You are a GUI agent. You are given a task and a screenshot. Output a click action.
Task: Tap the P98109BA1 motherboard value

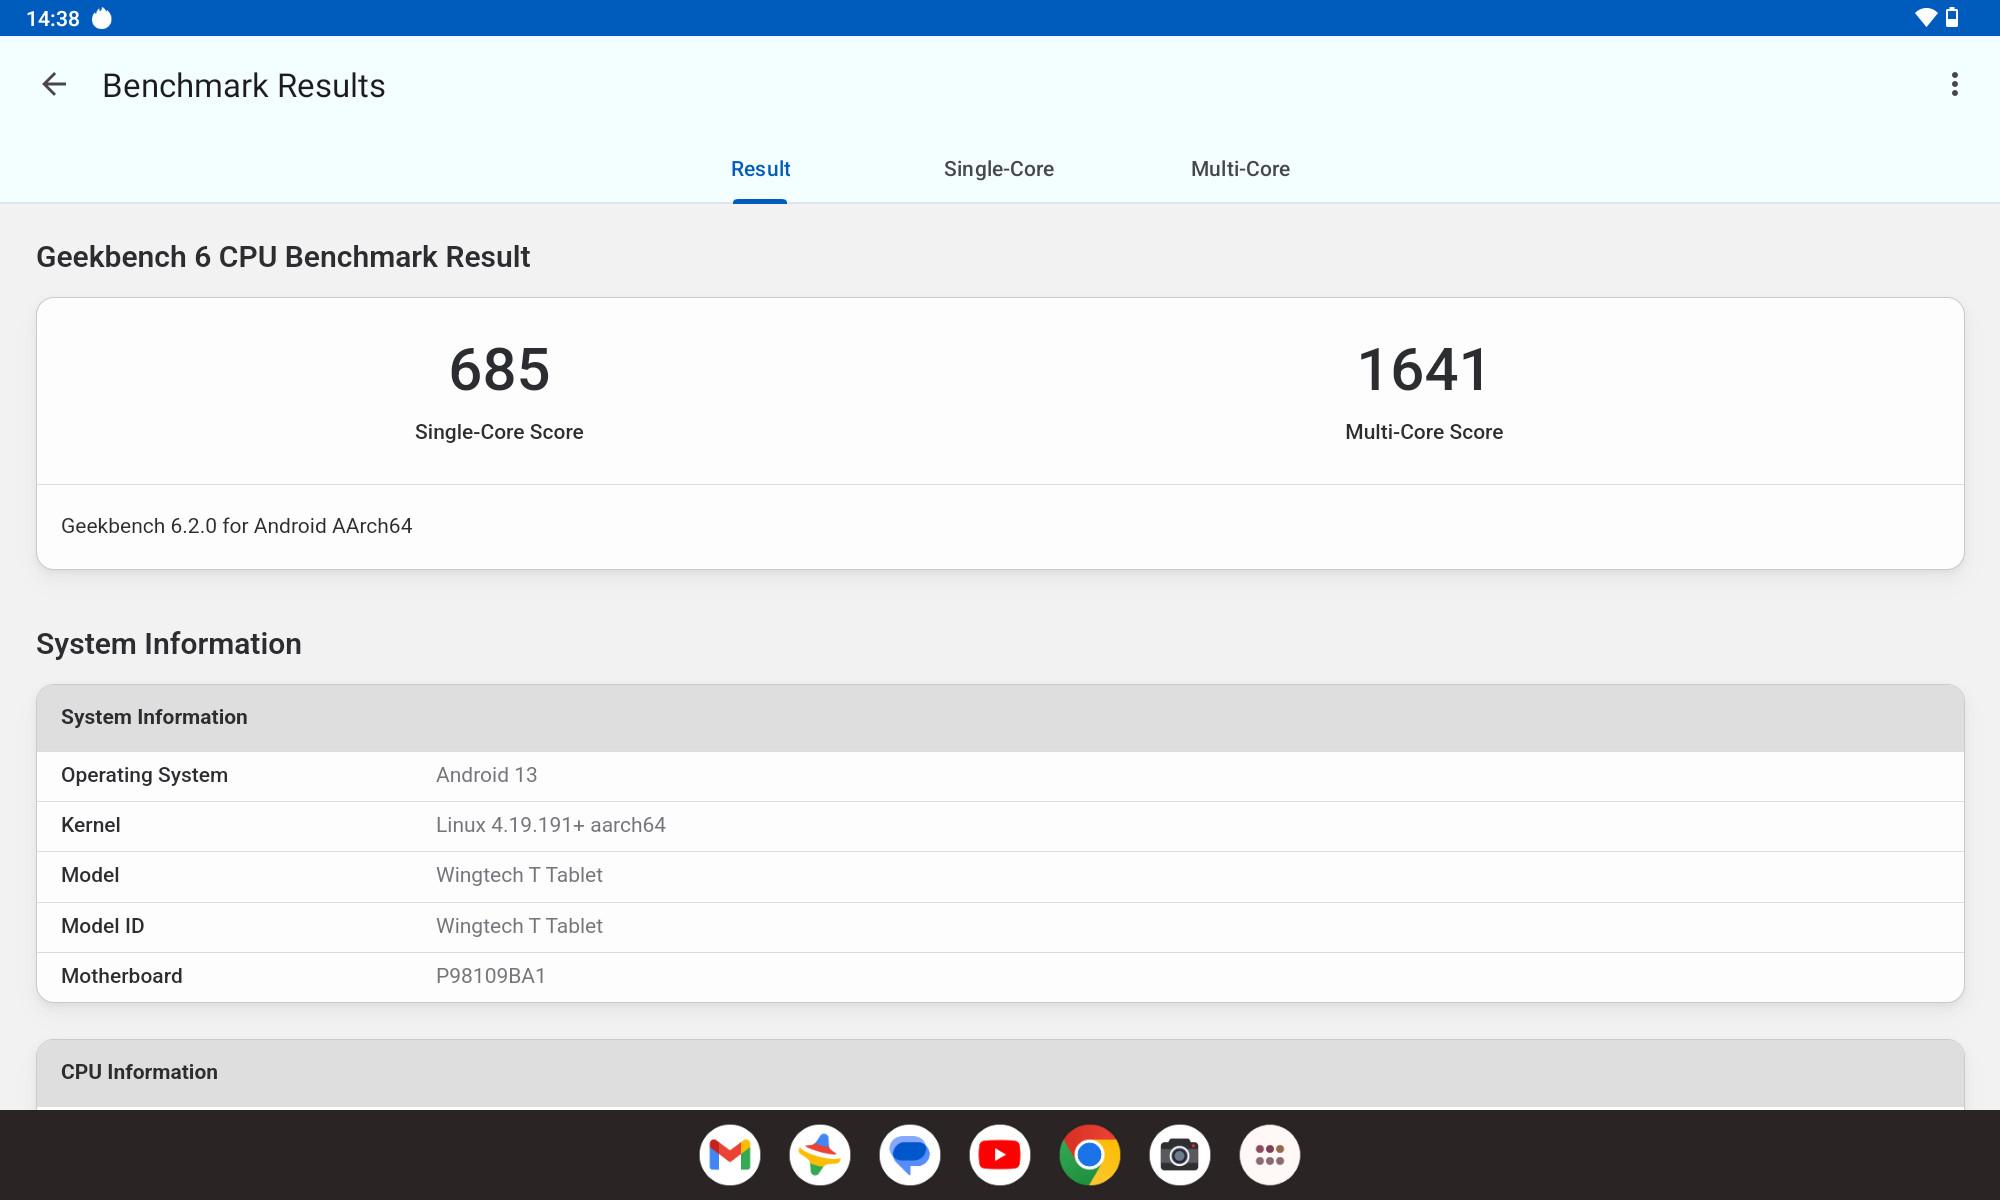[491, 976]
